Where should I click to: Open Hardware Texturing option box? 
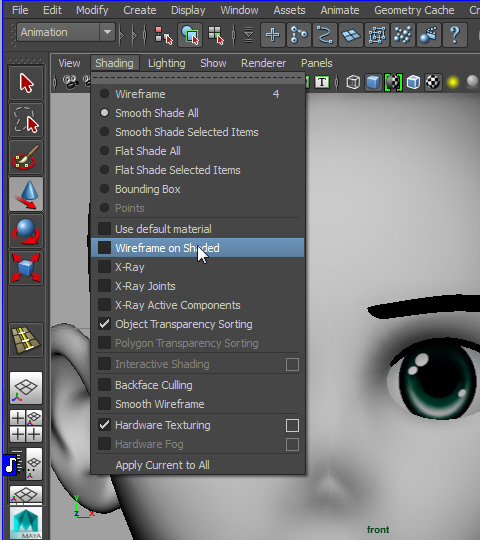[x=292, y=425]
